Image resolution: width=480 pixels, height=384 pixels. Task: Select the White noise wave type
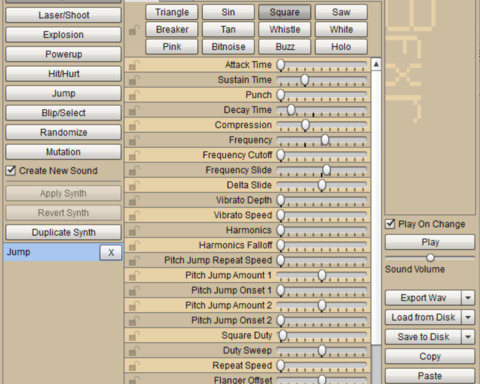tap(341, 29)
